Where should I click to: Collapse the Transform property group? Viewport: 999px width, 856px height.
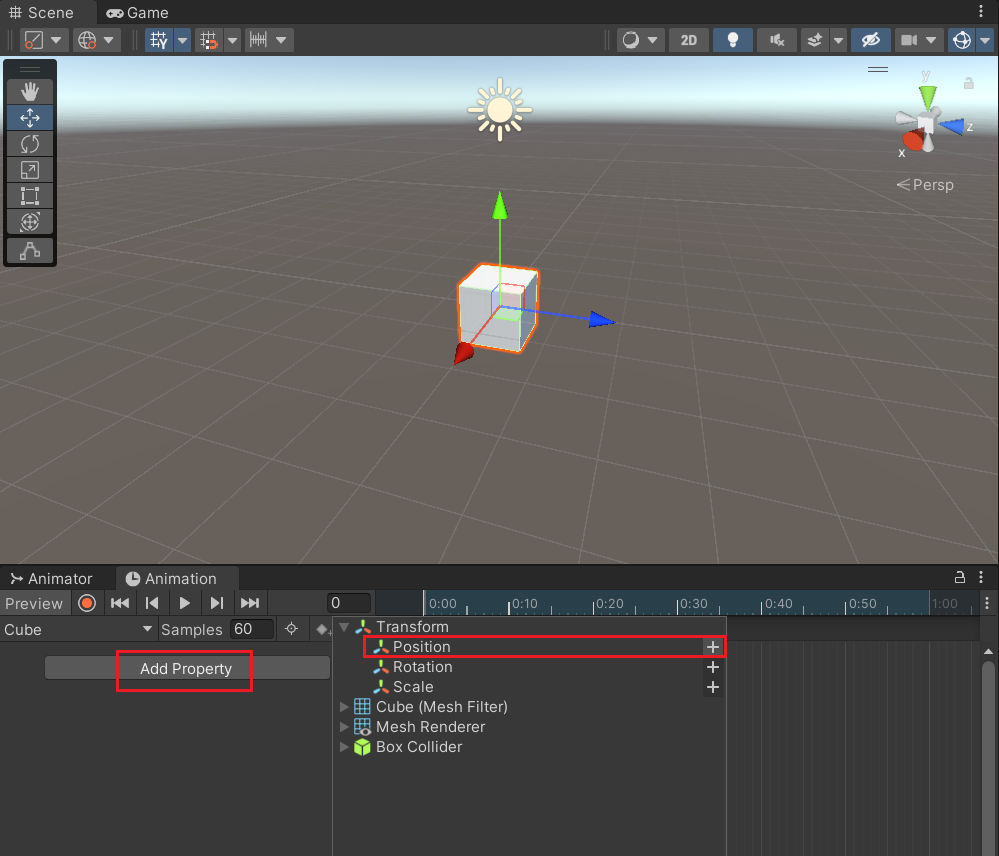[345, 627]
